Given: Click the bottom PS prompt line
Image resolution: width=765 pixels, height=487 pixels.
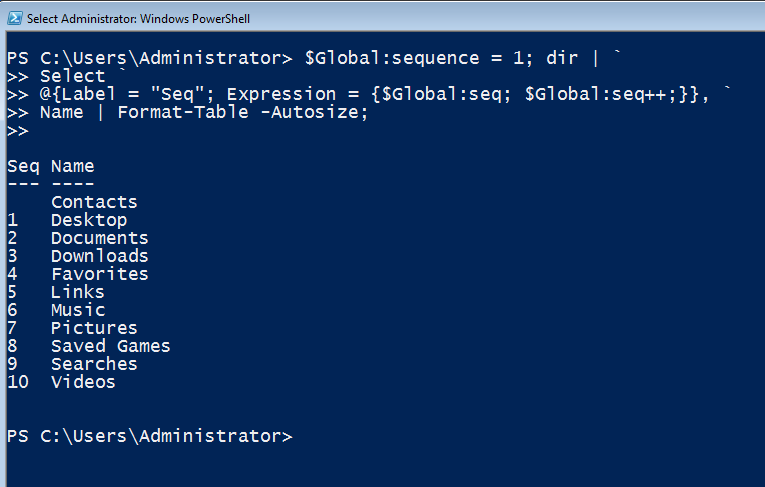Looking at the screenshot, I should point(150,436).
